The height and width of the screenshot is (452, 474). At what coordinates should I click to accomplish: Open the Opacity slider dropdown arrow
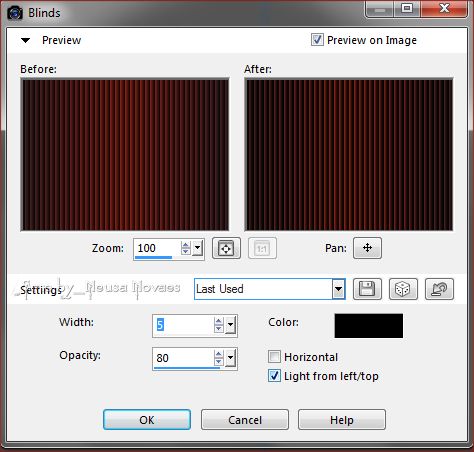[x=230, y=358]
